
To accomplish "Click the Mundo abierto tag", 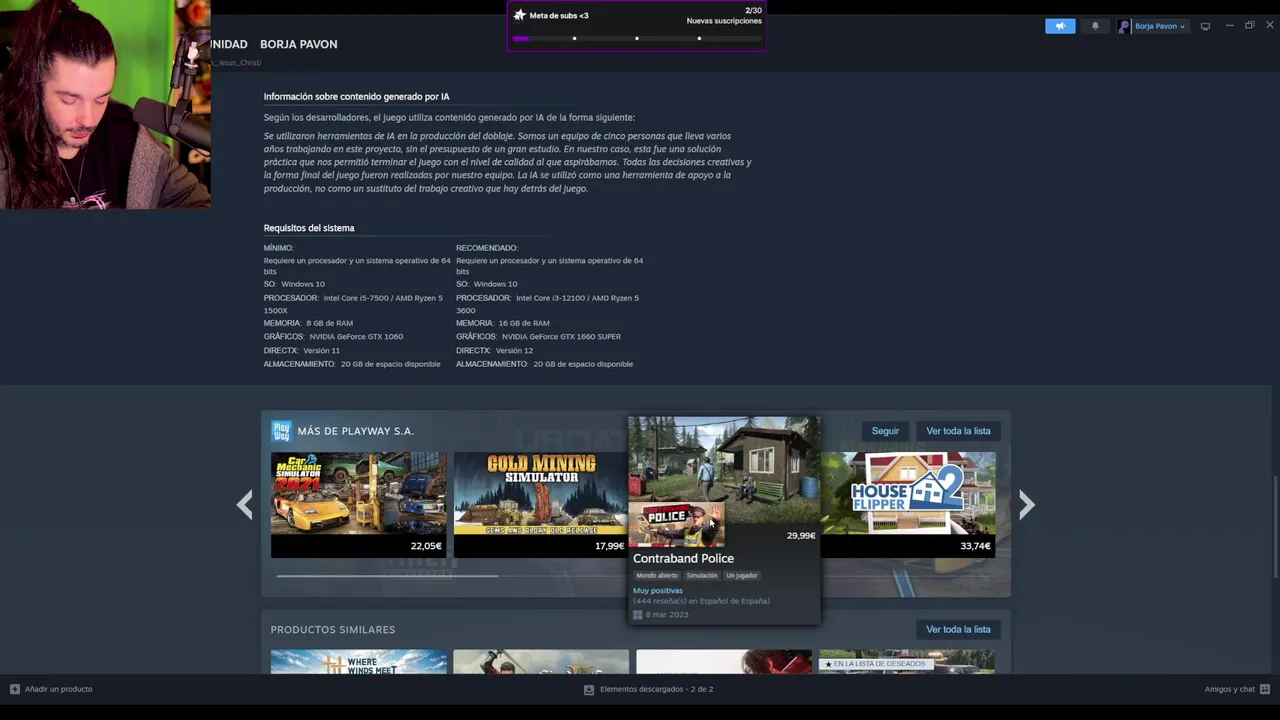I will (x=657, y=575).
